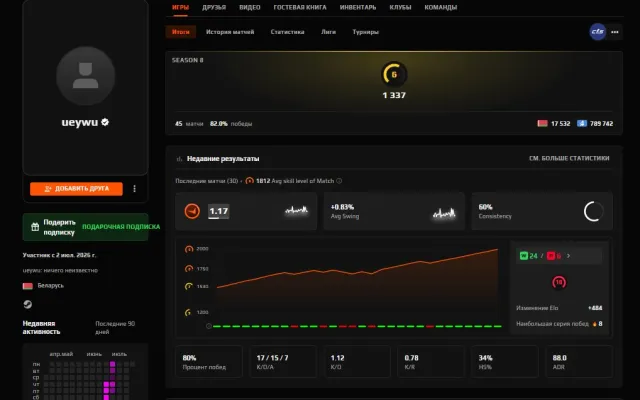The height and width of the screenshot is (400, 640).
Task: Click the 1200 Elo level marker icon
Action: pyautogui.click(x=188, y=312)
